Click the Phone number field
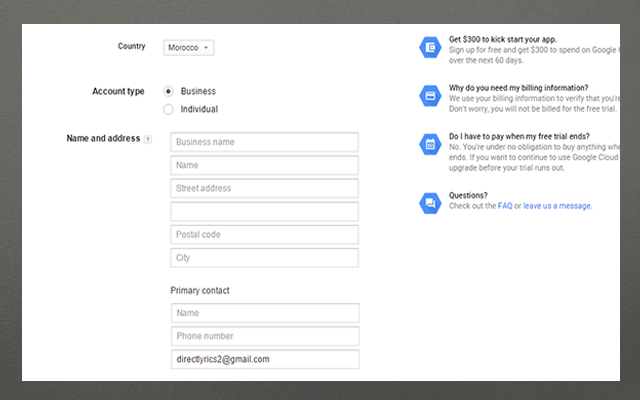 (264, 336)
